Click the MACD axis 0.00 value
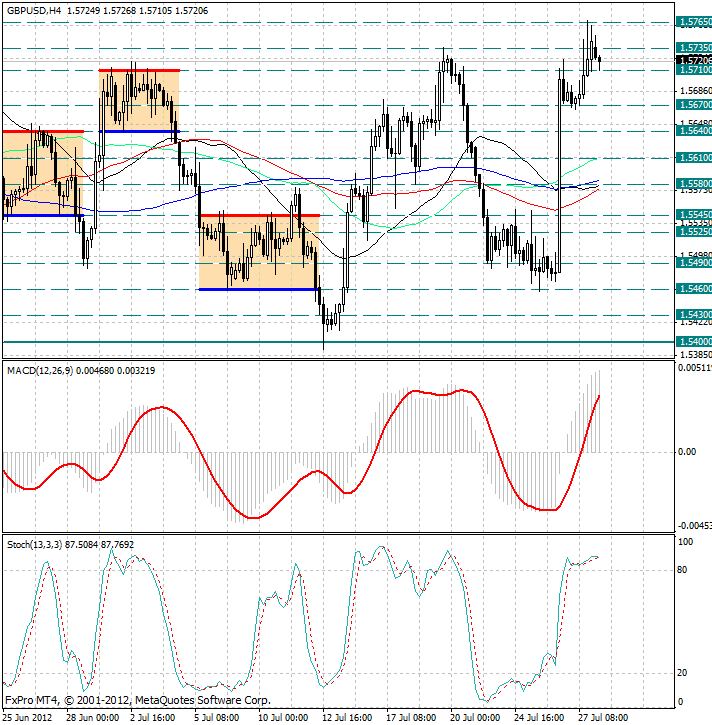 point(687,452)
